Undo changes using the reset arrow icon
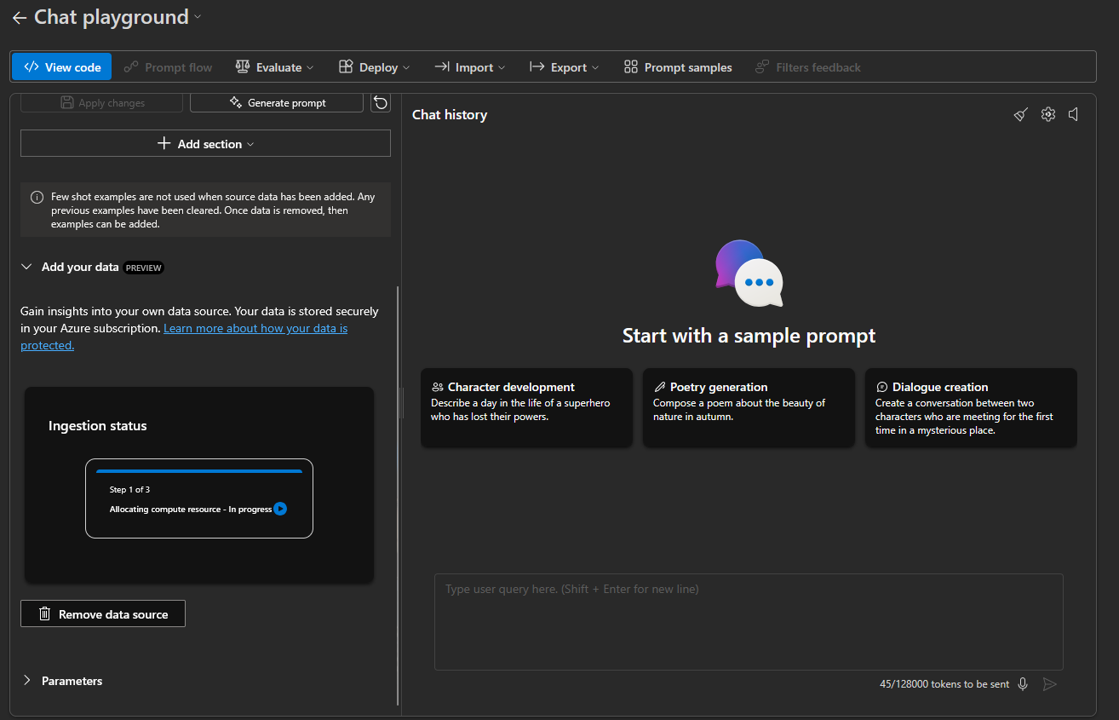The image size is (1119, 720). (380, 102)
